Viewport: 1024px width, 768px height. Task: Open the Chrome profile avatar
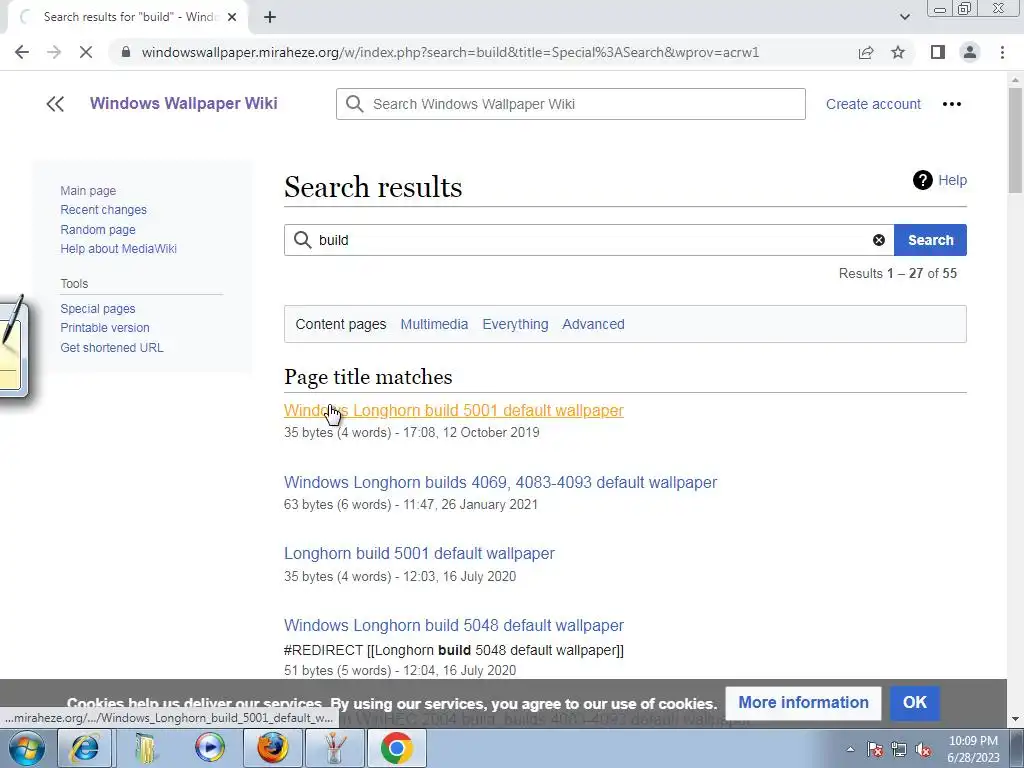pyautogui.click(x=970, y=52)
